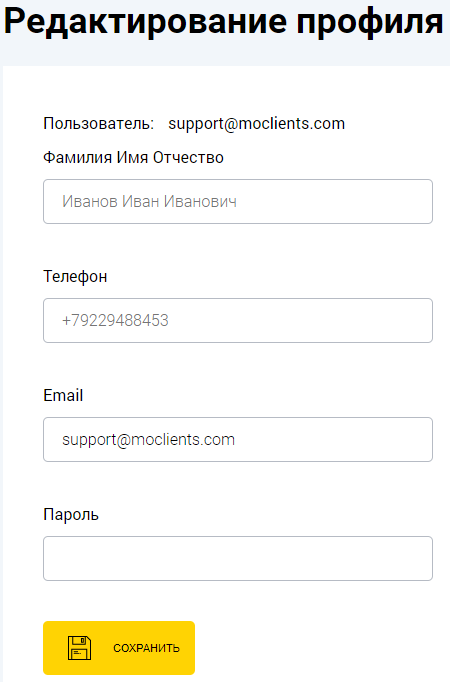Click the support@moclients.com text beside Пользователь
Viewport: 450px width, 682px height.
click(257, 124)
